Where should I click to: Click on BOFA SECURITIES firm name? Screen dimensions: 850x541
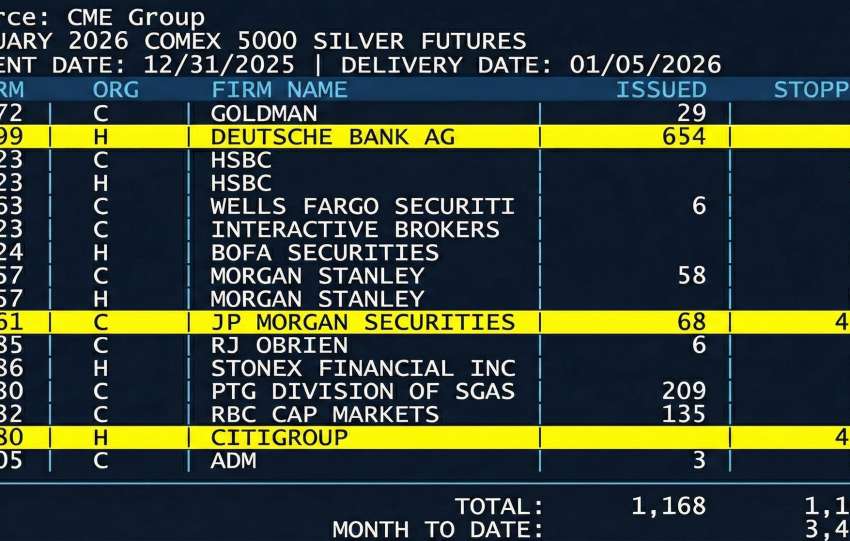[324, 252]
